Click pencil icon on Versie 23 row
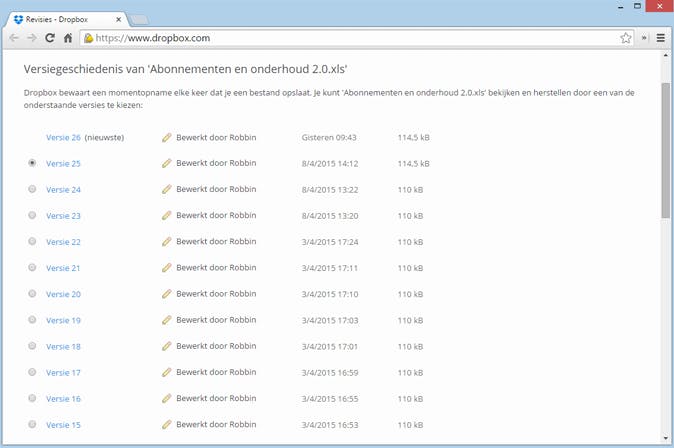The image size is (674, 448). [167, 216]
